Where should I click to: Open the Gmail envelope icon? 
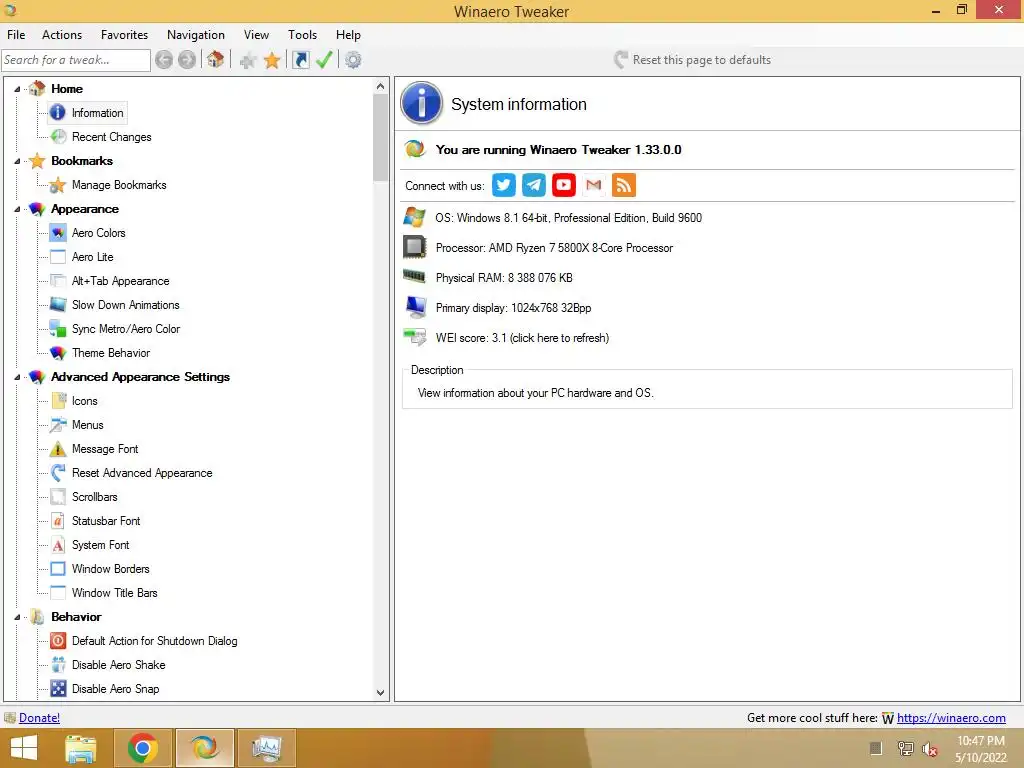pos(594,185)
